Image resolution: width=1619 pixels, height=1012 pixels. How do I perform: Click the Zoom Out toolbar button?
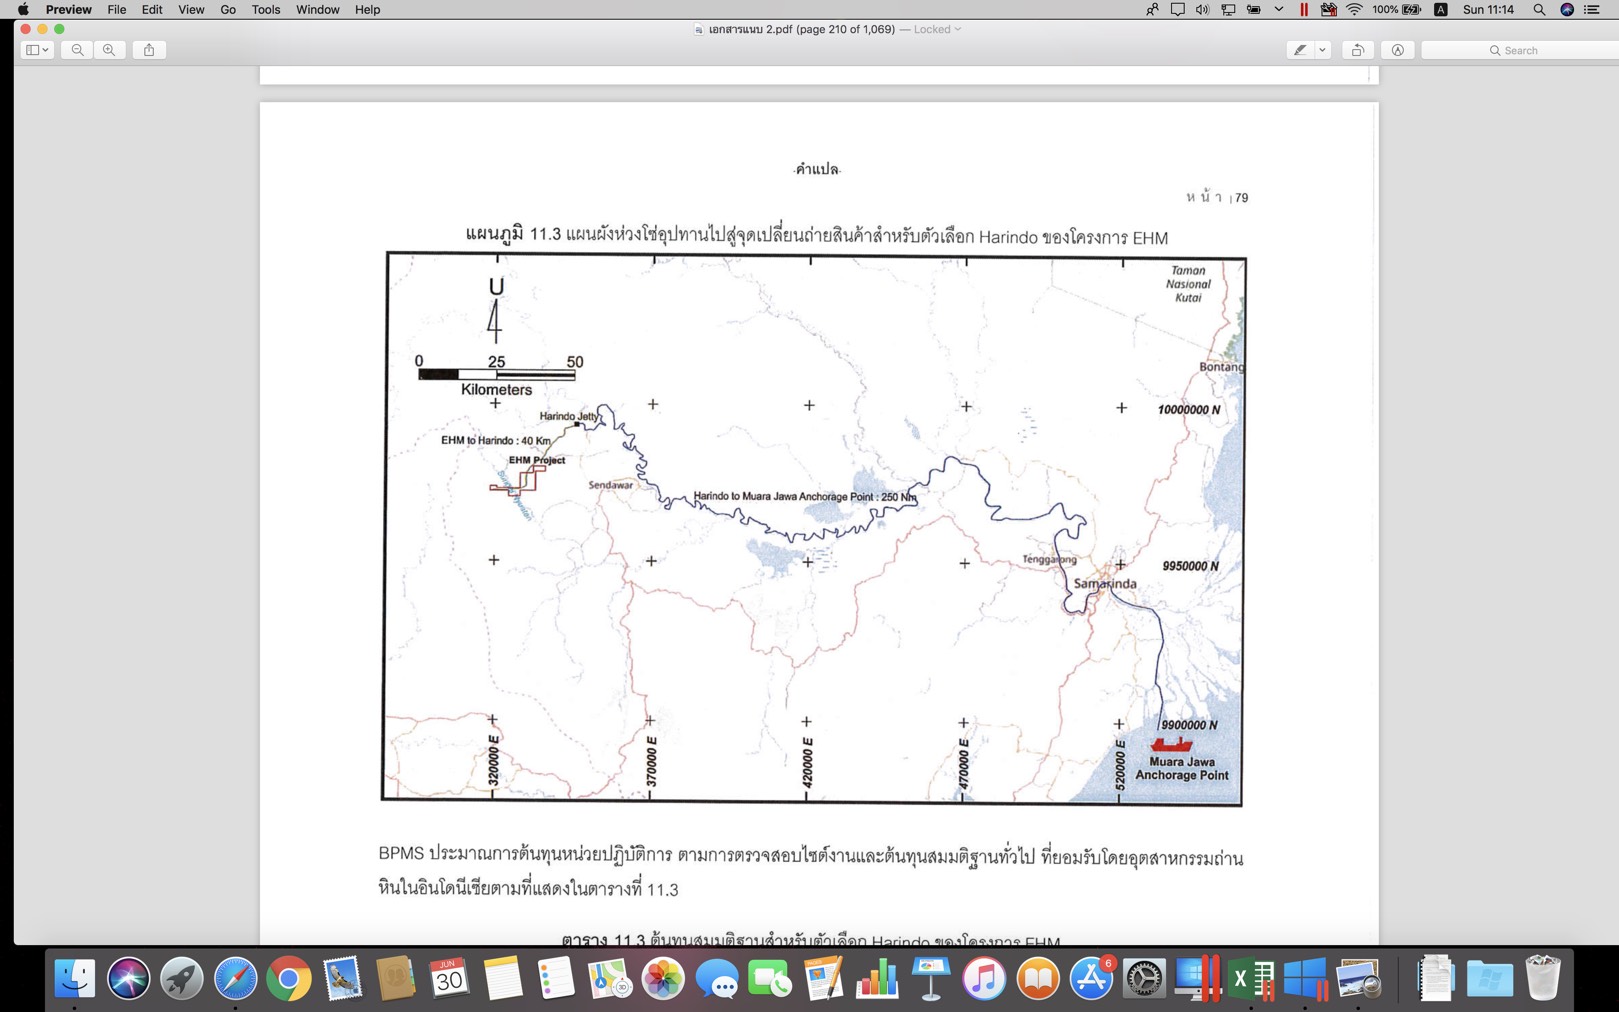click(x=77, y=50)
